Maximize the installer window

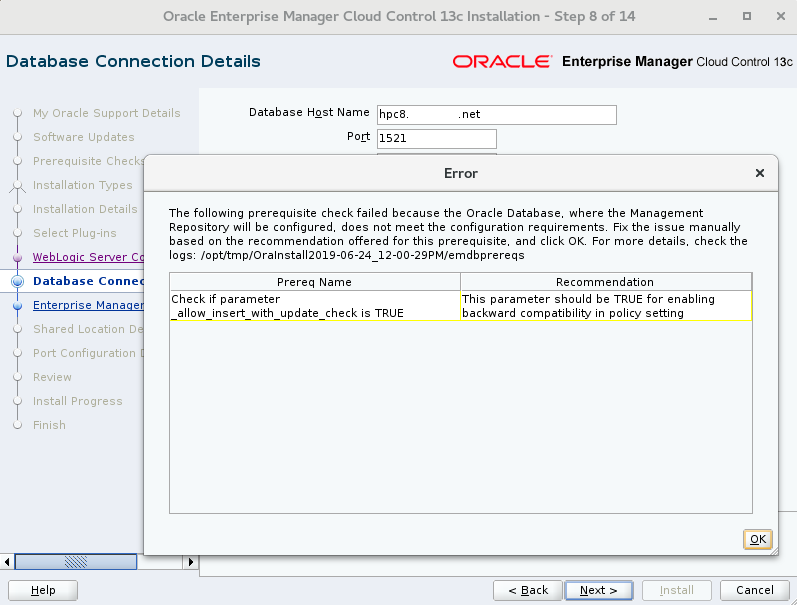pyautogui.click(x=747, y=16)
